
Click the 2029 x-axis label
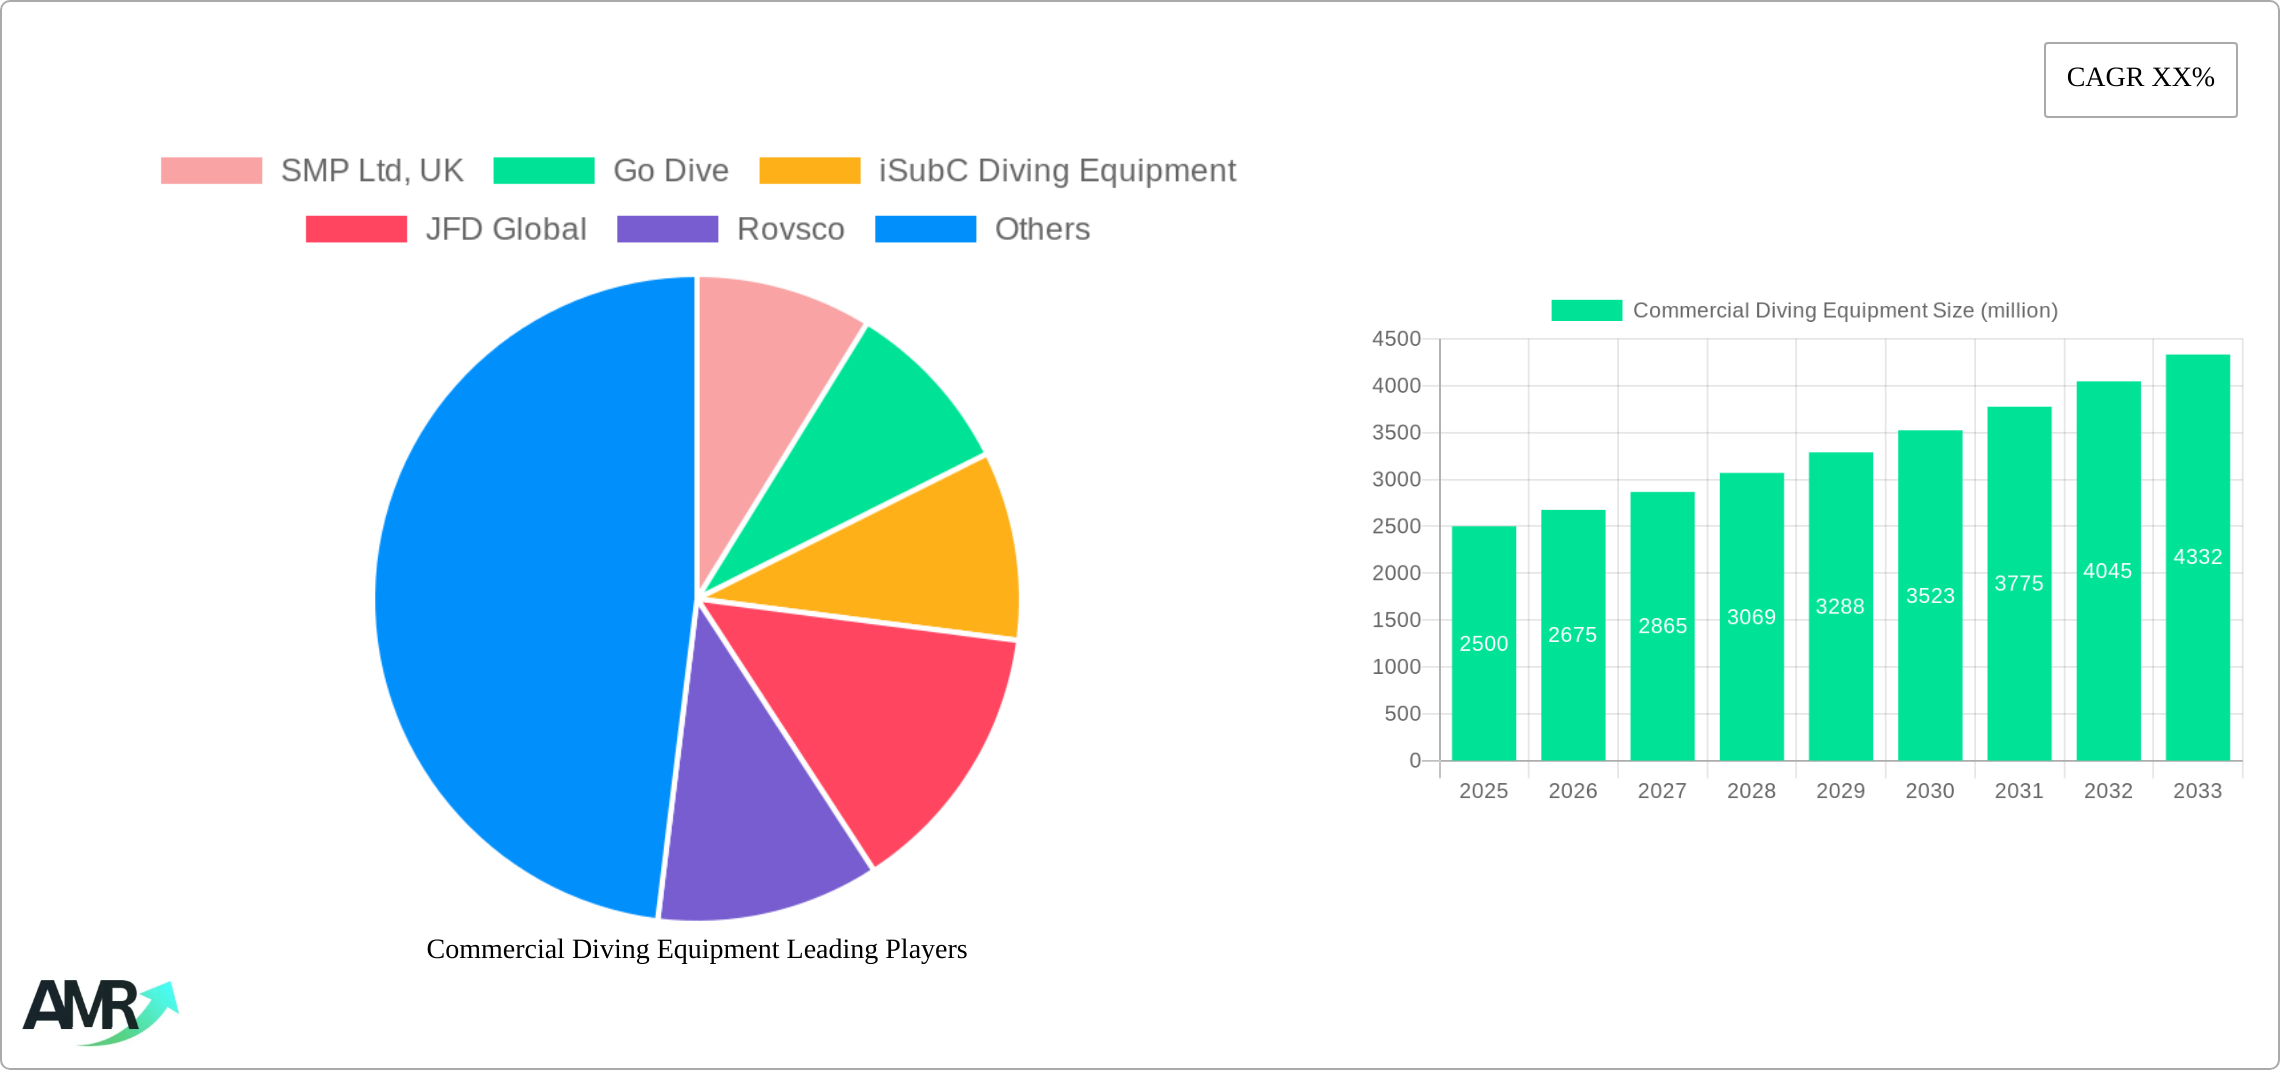click(1841, 791)
